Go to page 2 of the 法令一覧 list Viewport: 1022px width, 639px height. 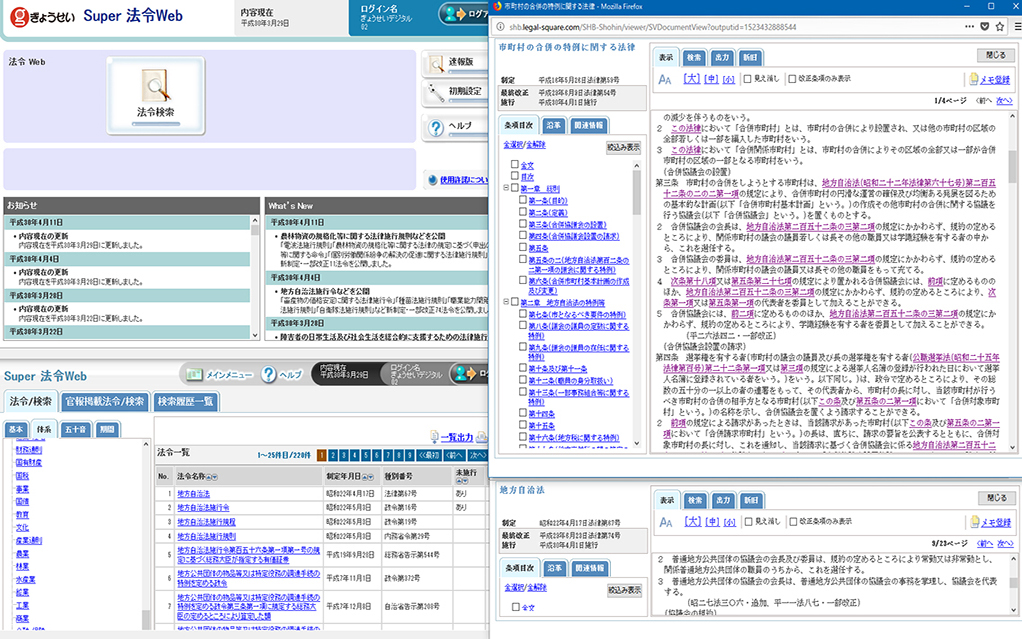coord(332,455)
